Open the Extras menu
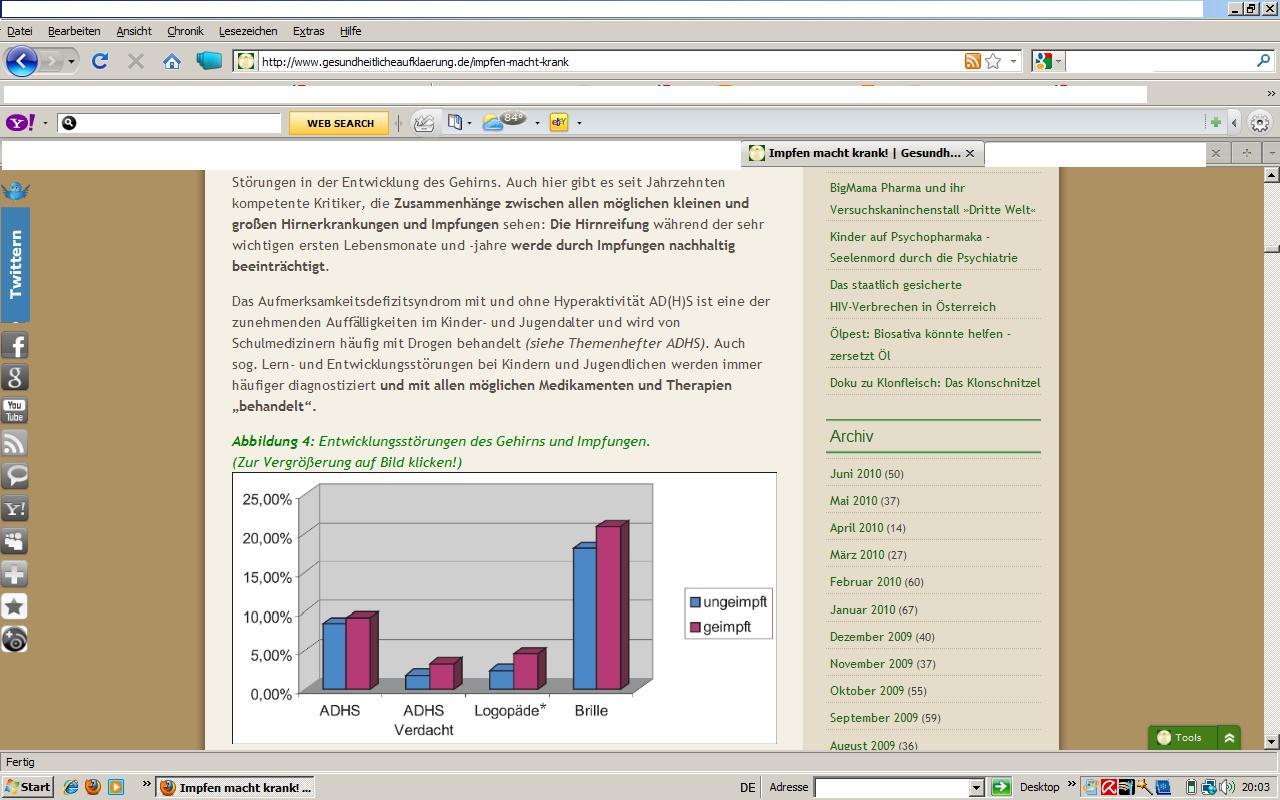 (x=308, y=31)
